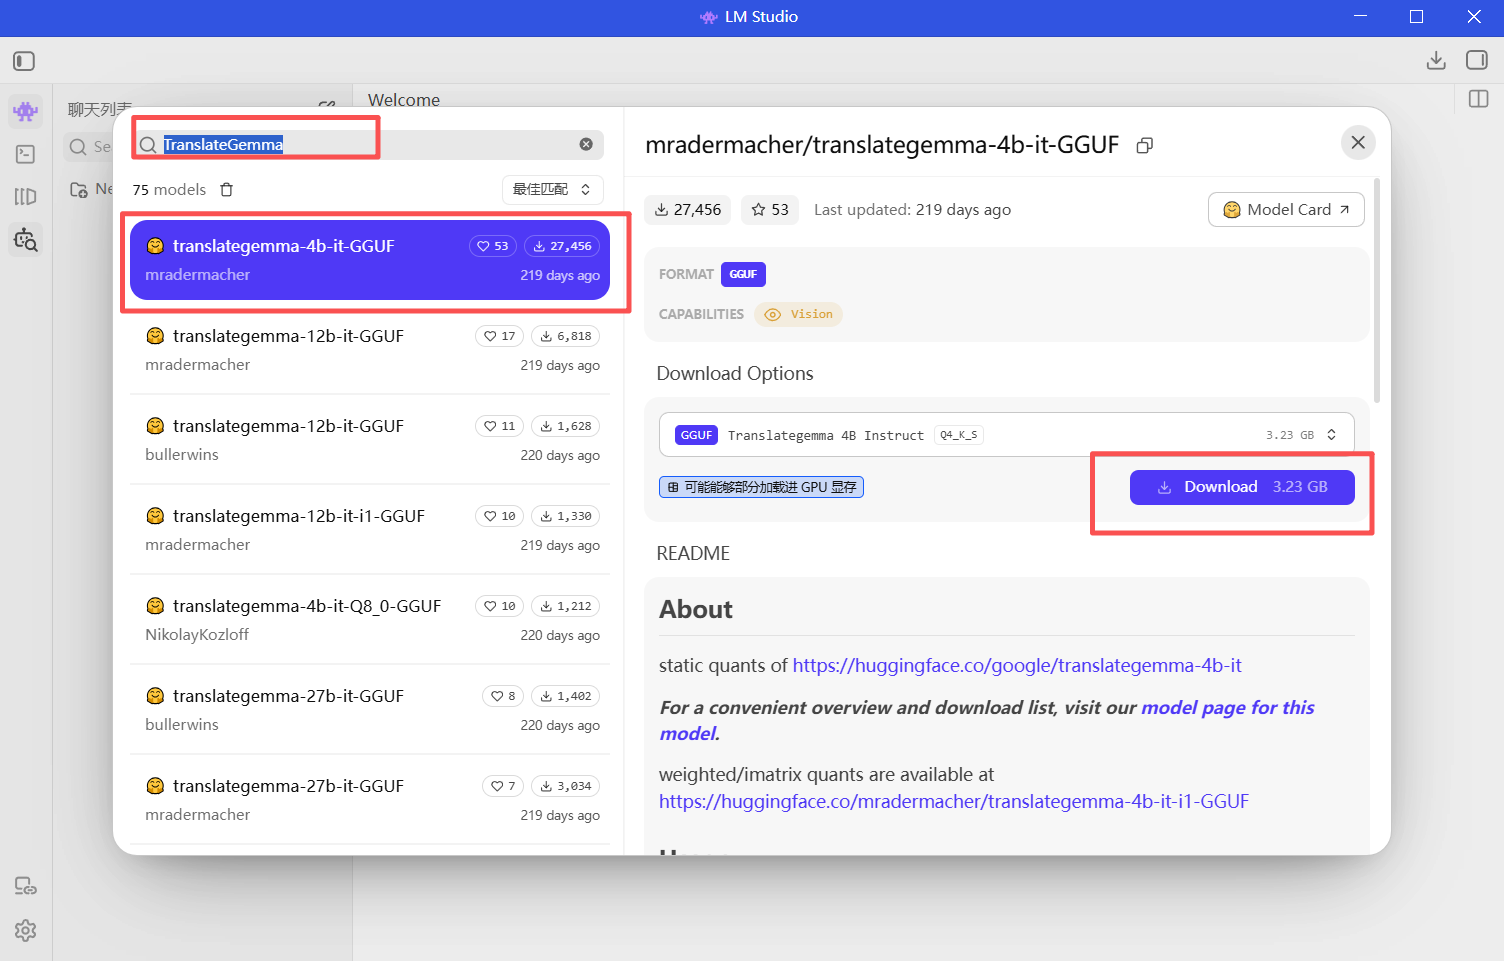Click the new folder icon in chat list
The image size is (1504, 961).
tap(79, 190)
